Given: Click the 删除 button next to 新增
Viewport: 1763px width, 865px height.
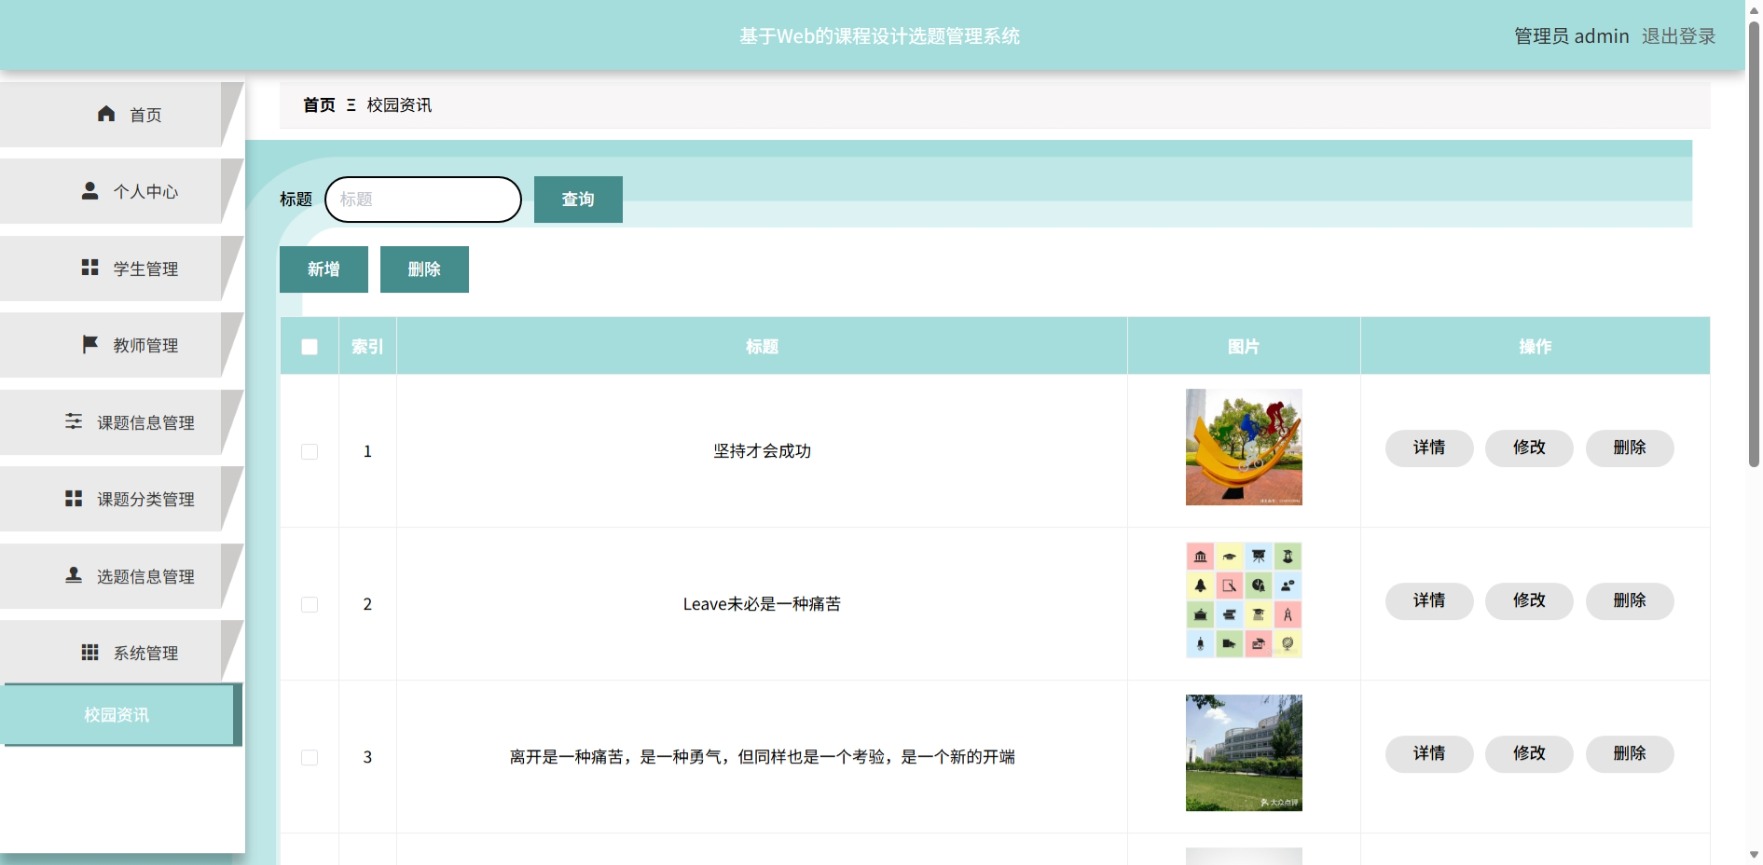Looking at the screenshot, I should 424,269.
